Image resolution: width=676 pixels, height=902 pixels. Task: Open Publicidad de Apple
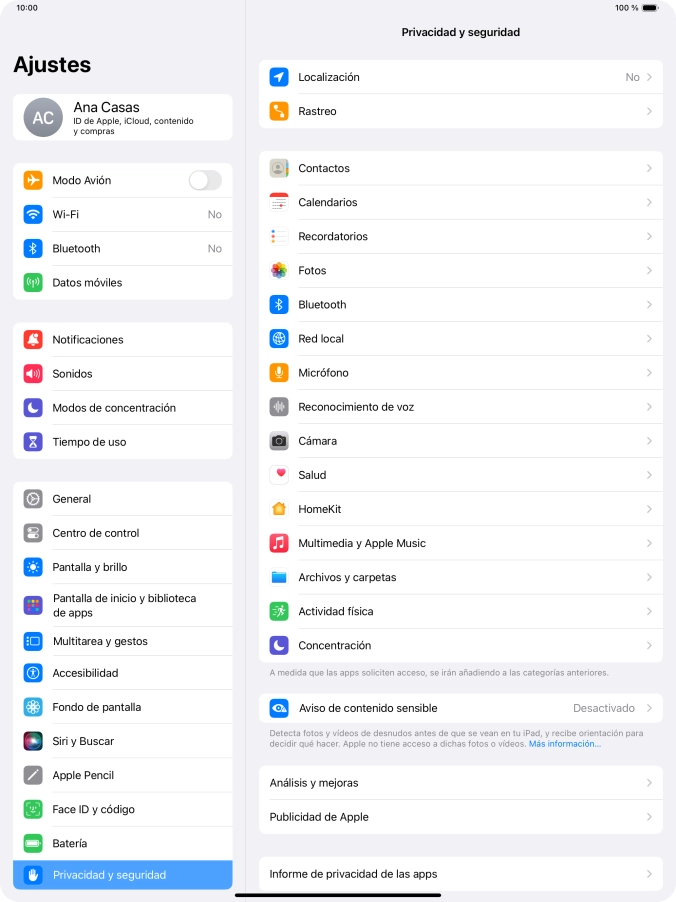click(461, 817)
